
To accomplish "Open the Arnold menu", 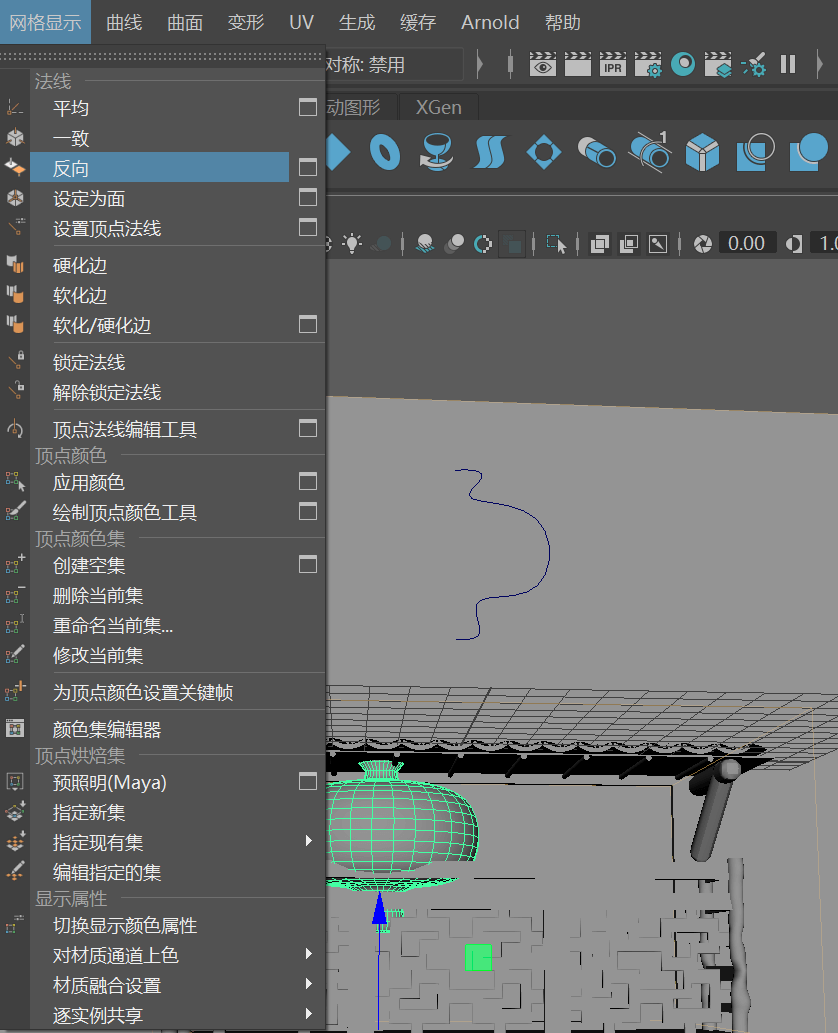I will (490, 22).
